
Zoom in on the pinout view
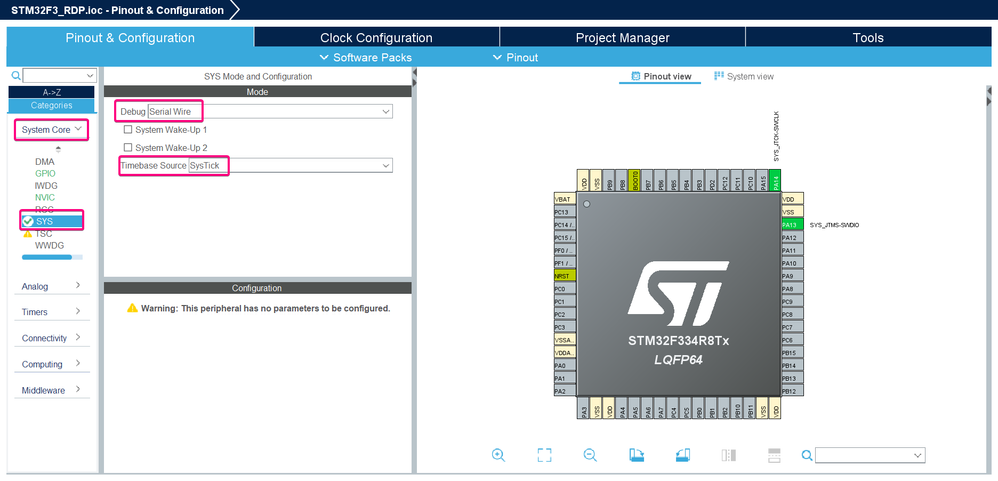point(498,454)
